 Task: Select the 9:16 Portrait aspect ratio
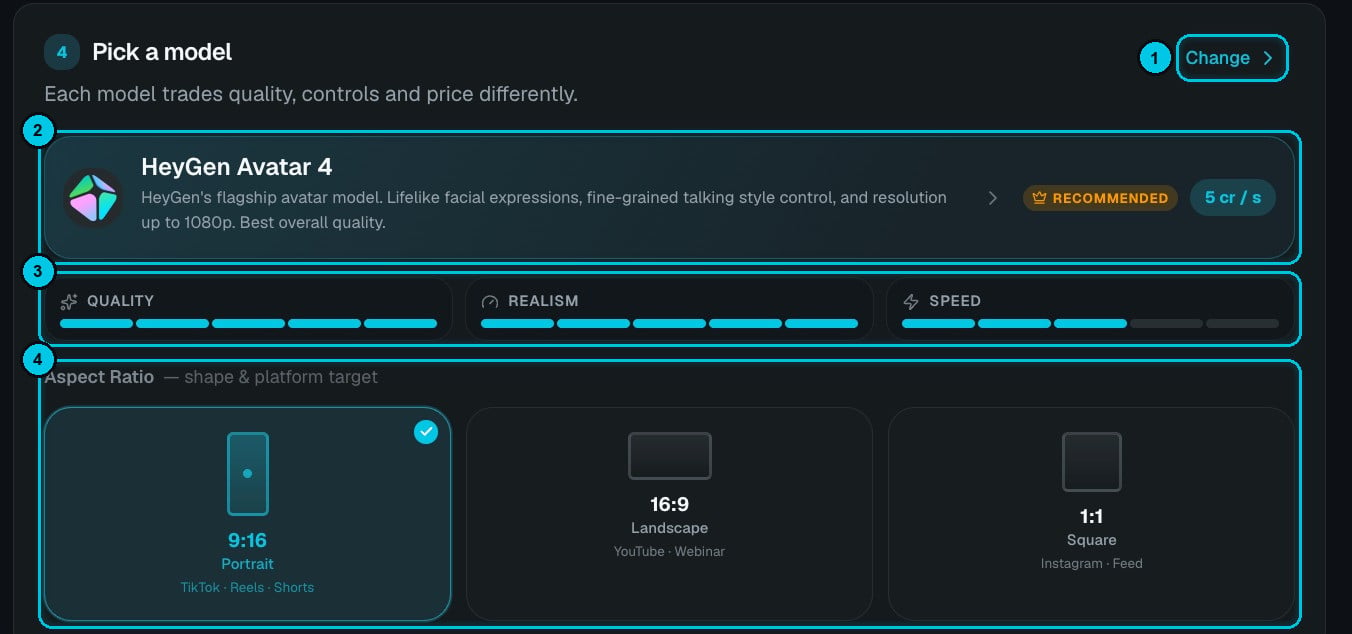(248, 514)
